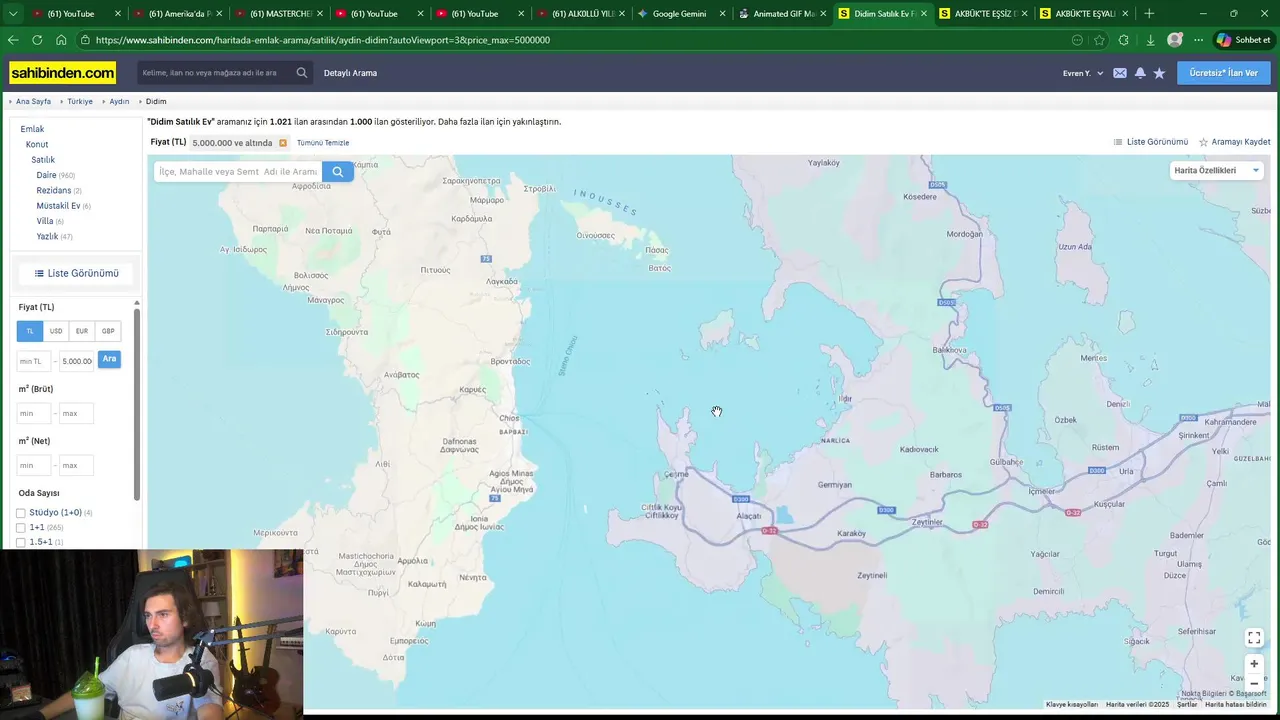Switch to ALKOLLÜ YILBAŞI tab

(x=581, y=13)
